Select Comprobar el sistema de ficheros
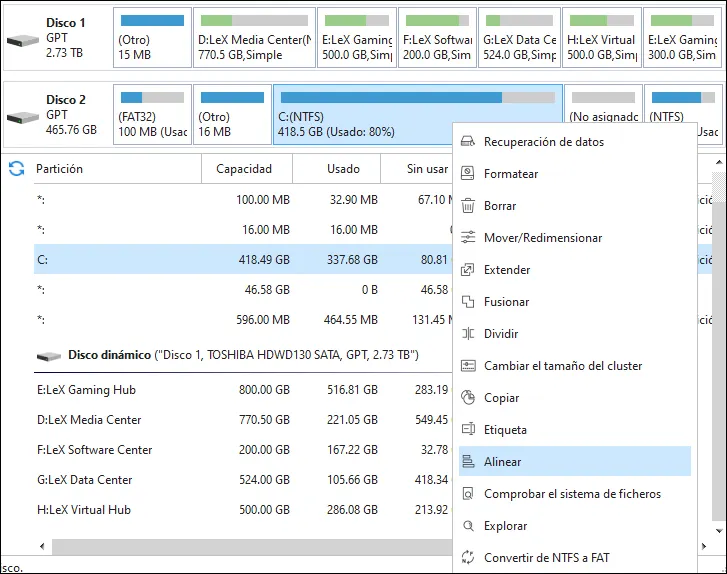 575,493
